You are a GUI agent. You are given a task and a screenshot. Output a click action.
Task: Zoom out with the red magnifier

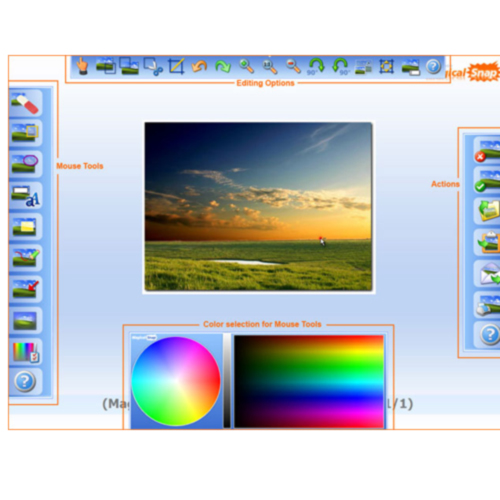click(293, 66)
